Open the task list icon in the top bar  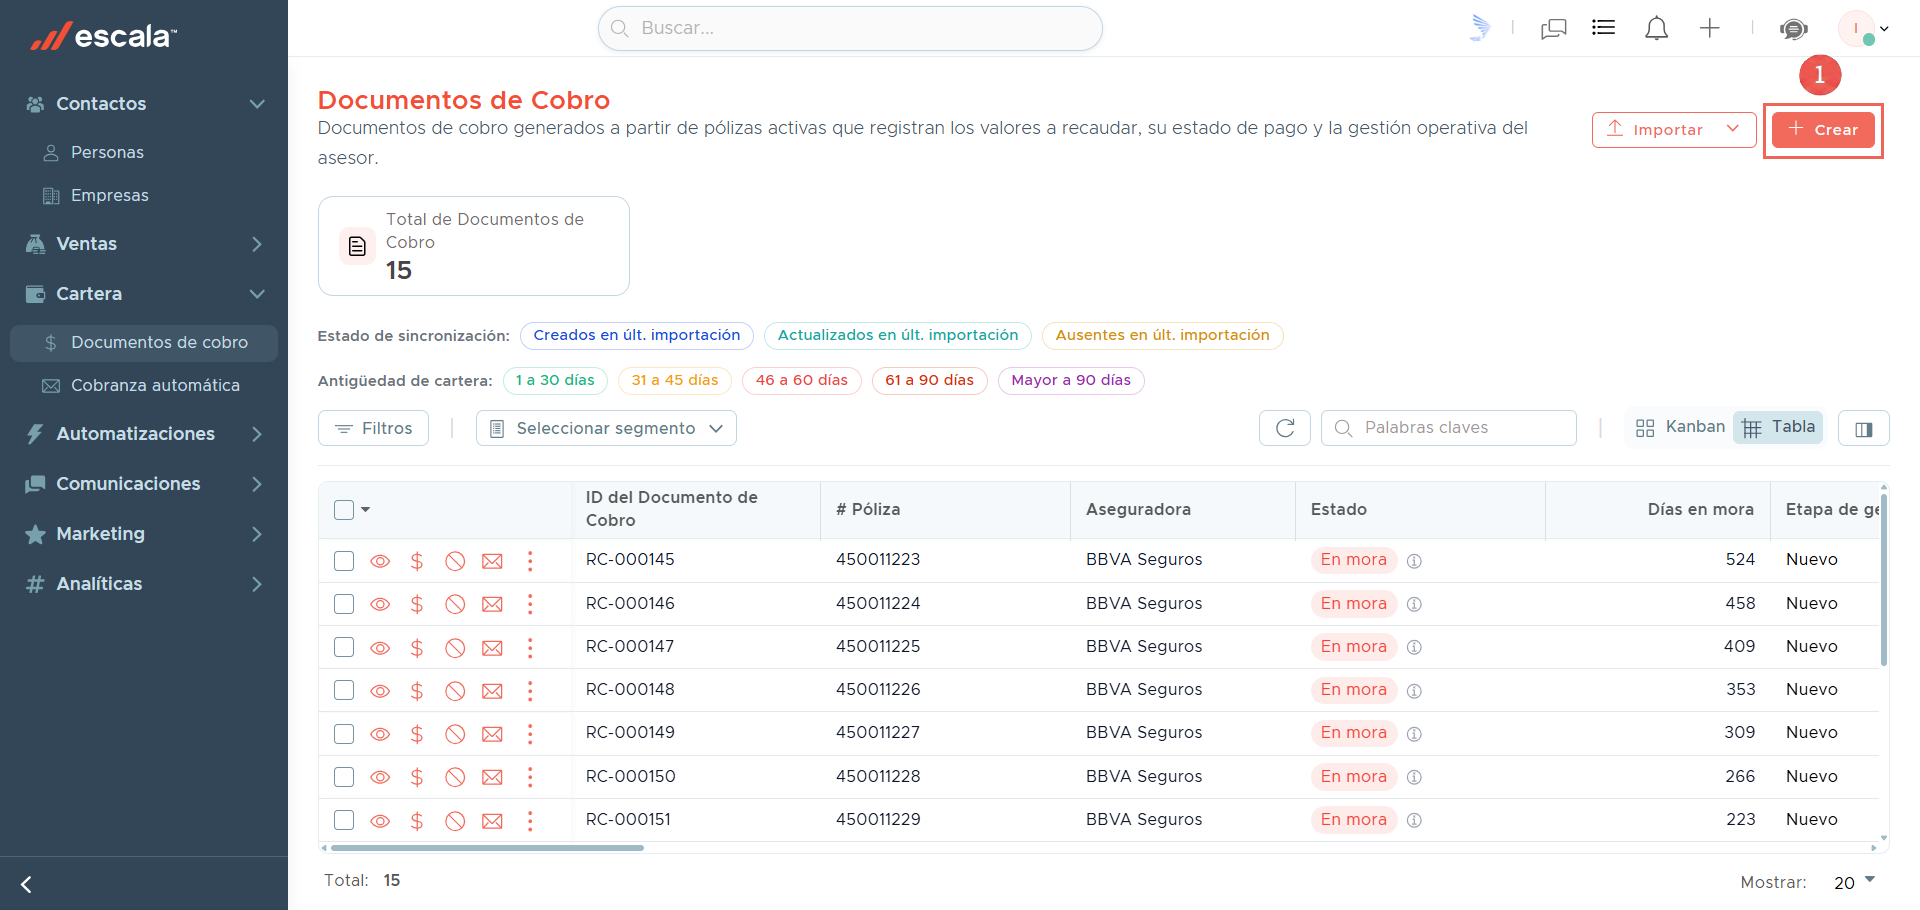click(x=1603, y=28)
